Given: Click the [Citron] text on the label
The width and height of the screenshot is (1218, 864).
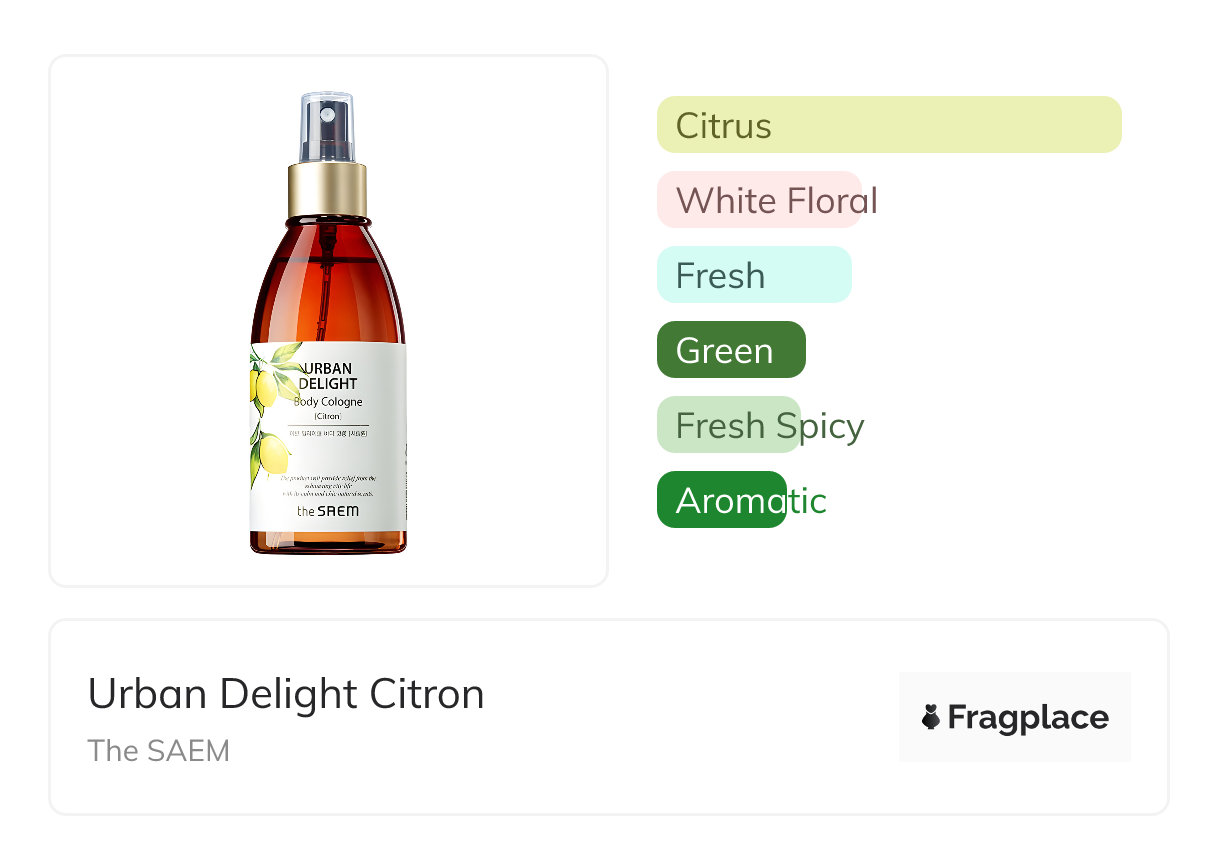Looking at the screenshot, I should point(328,416).
